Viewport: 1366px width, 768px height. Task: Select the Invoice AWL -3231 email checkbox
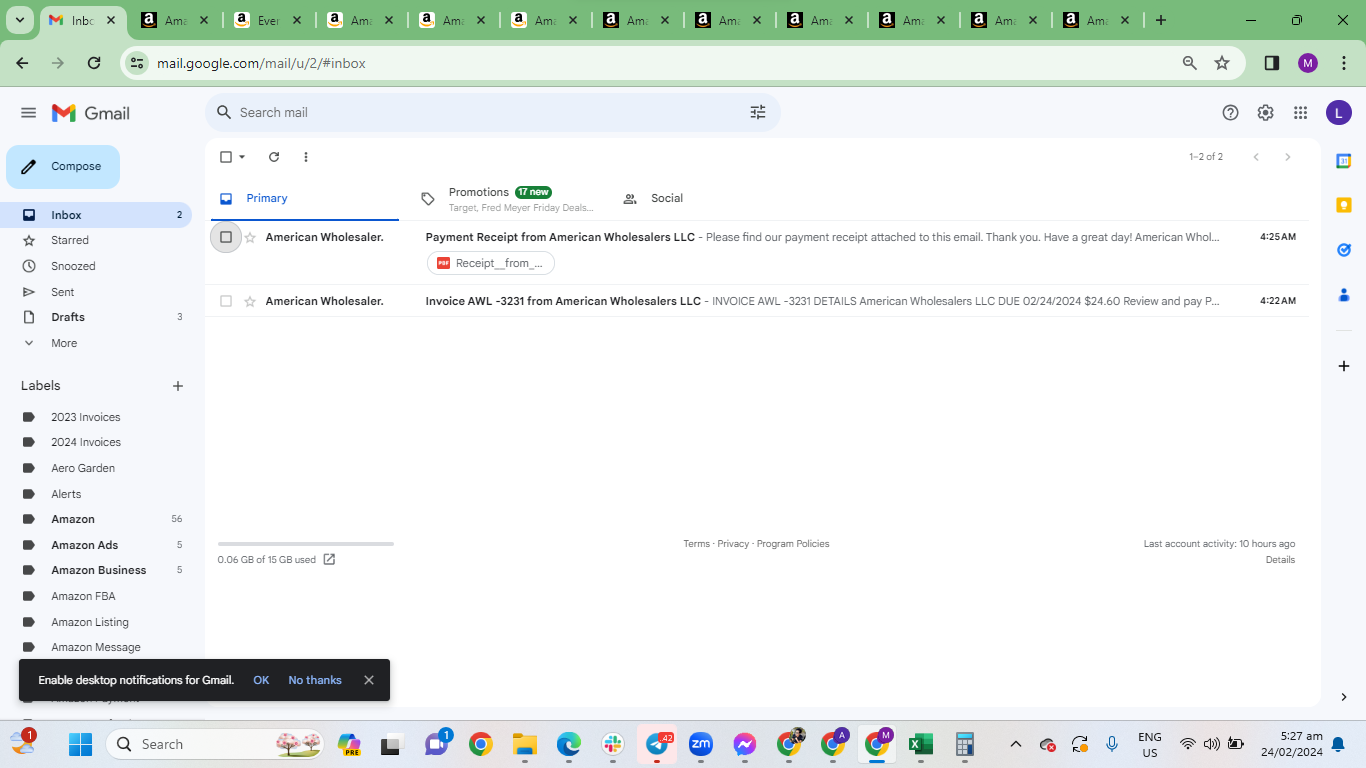(226, 301)
